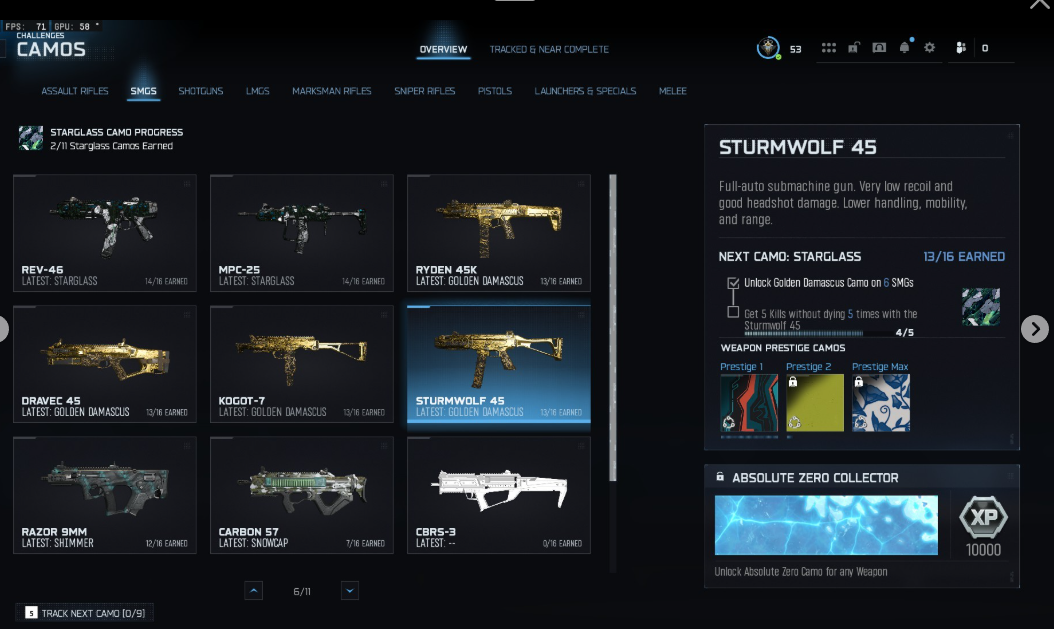Screen dimensions: 1054x629
Task: Click Unlock Absolute Zero Camo description
Action: click(x=801, y=572)
